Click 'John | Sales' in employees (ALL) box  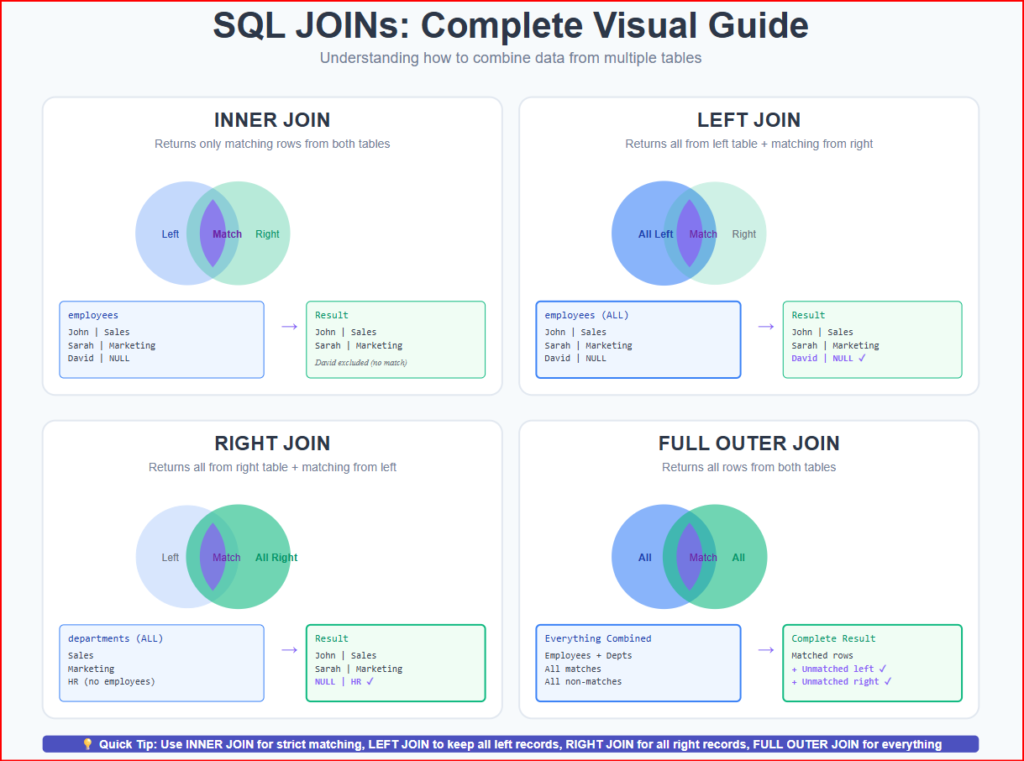[575, 332]
